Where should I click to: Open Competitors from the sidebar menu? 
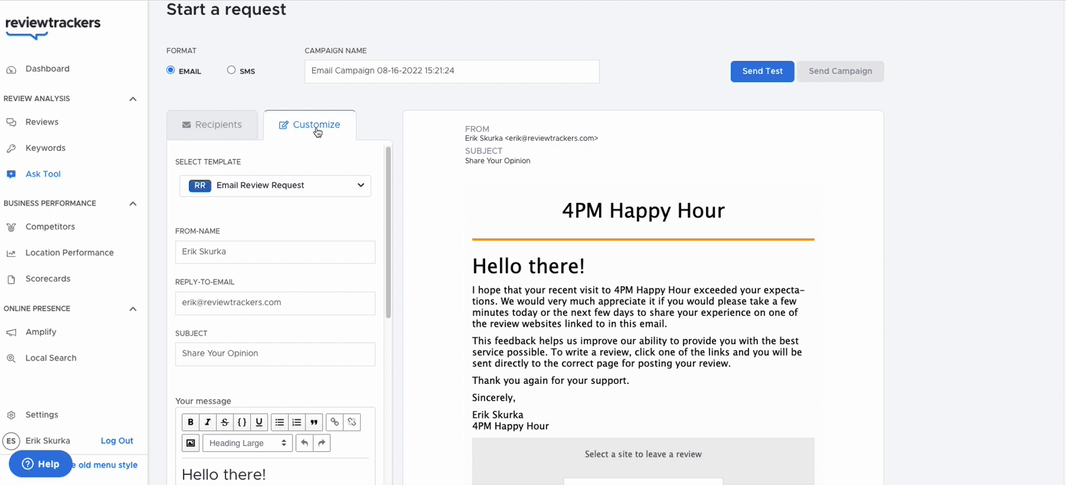point(50,227)
